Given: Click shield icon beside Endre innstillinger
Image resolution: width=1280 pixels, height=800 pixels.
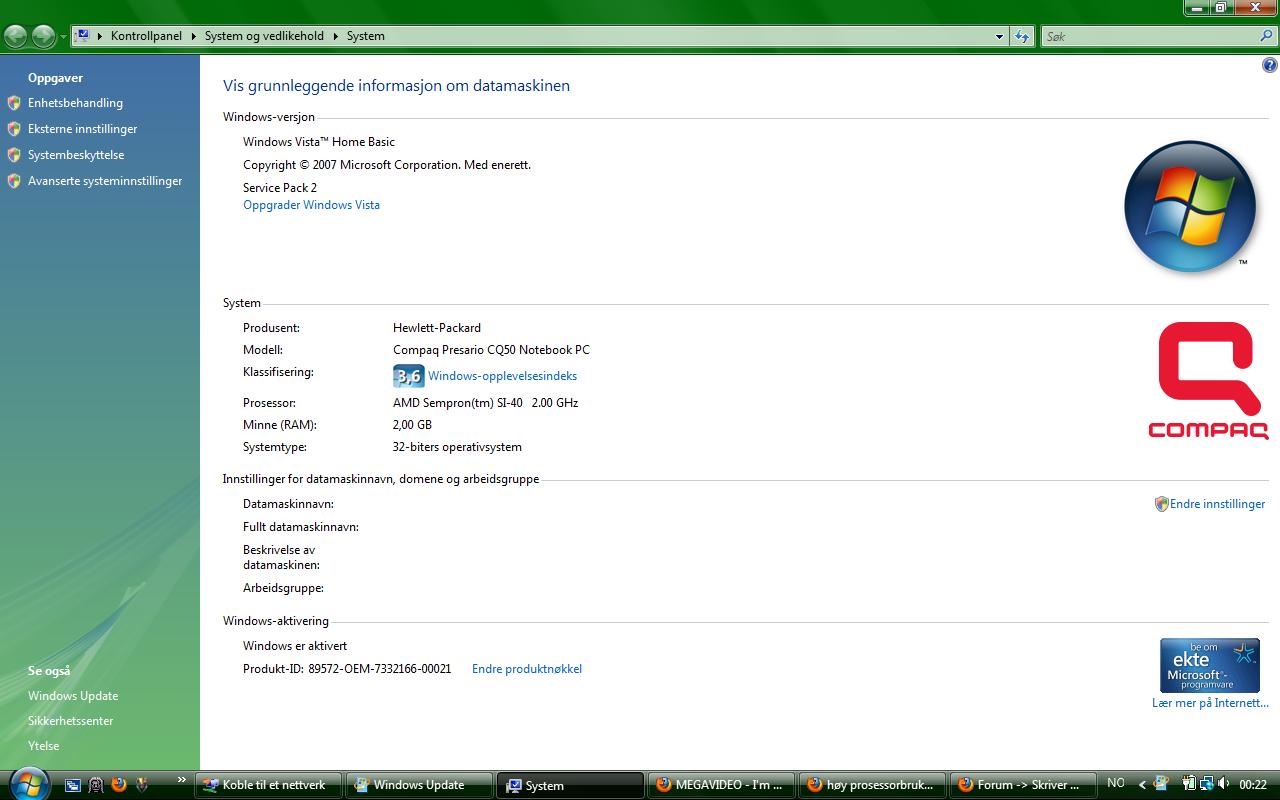Looking at the screenshot, I should click(x=1161, y=504).
